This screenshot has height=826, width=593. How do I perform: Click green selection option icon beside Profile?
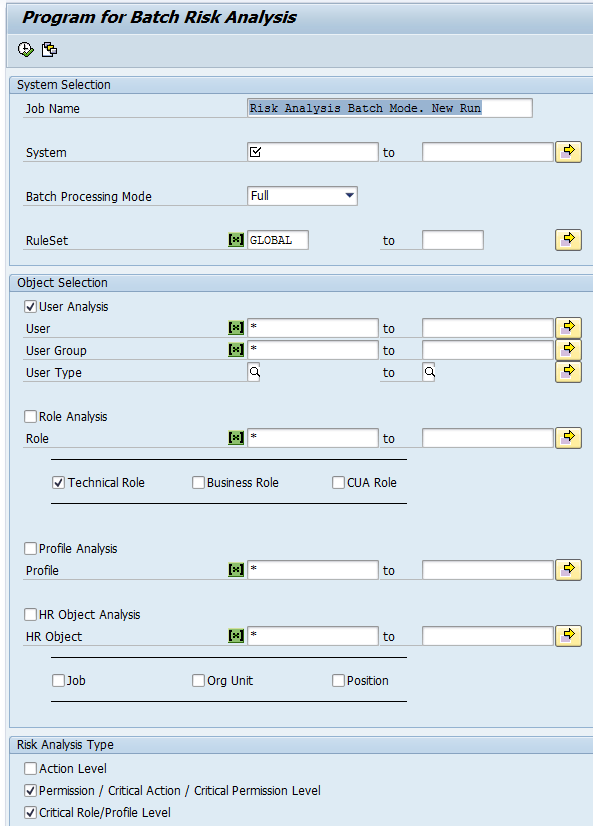coord(236,570)
